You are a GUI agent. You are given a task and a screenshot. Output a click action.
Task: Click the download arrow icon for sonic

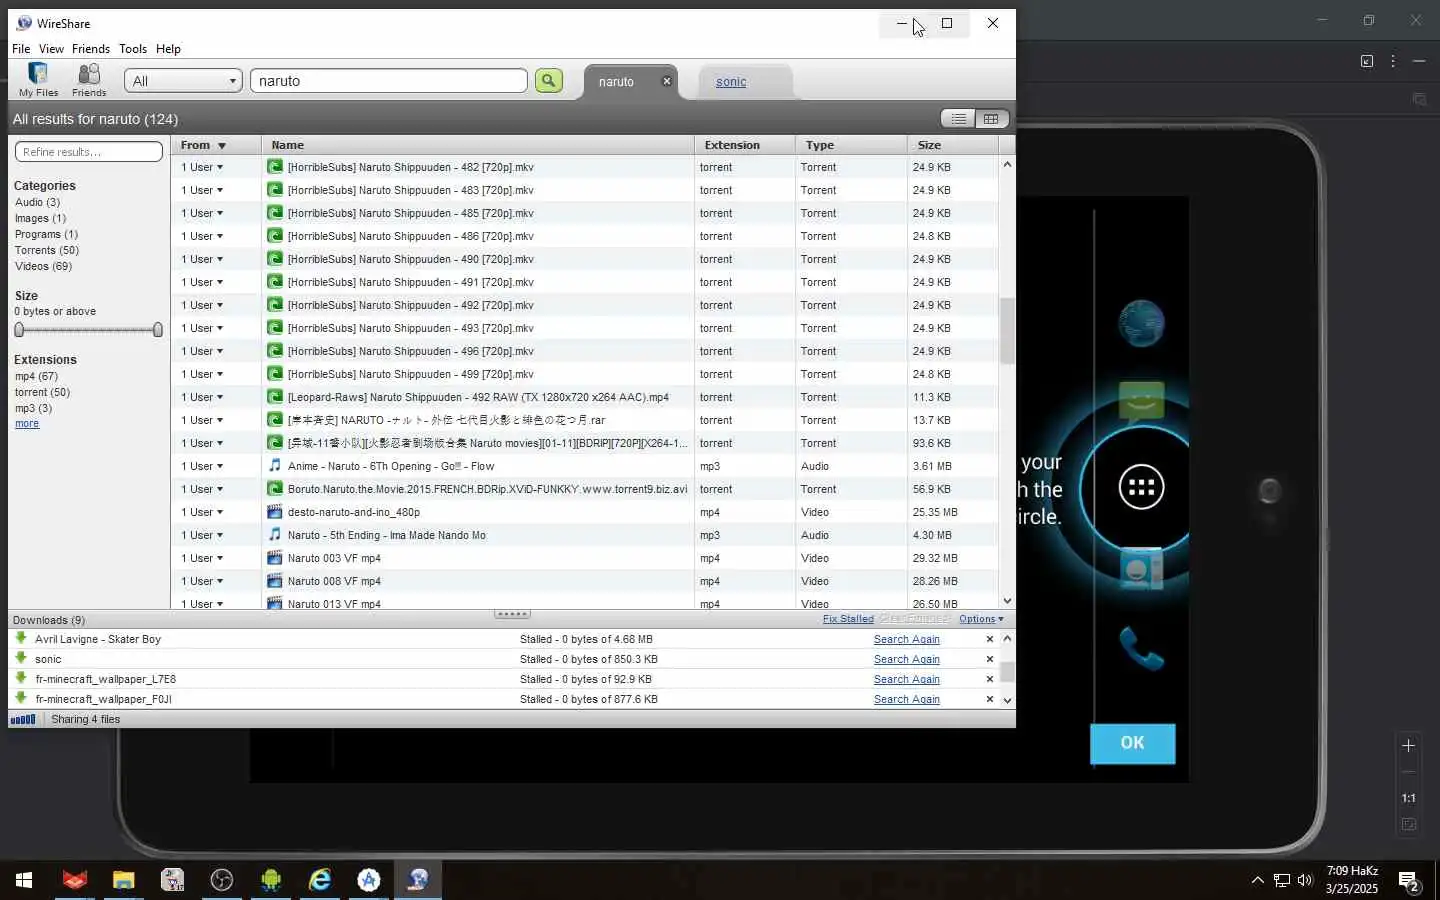click(21, 658)
